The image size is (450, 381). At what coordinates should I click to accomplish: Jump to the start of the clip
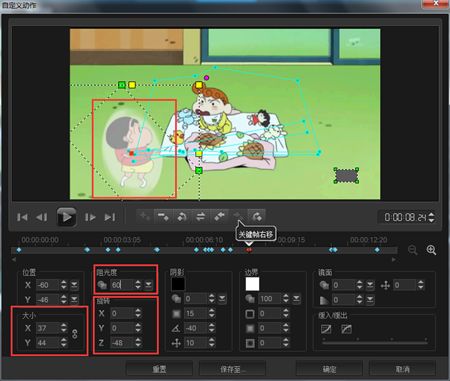pyautogui.click(x=22, y=217)
